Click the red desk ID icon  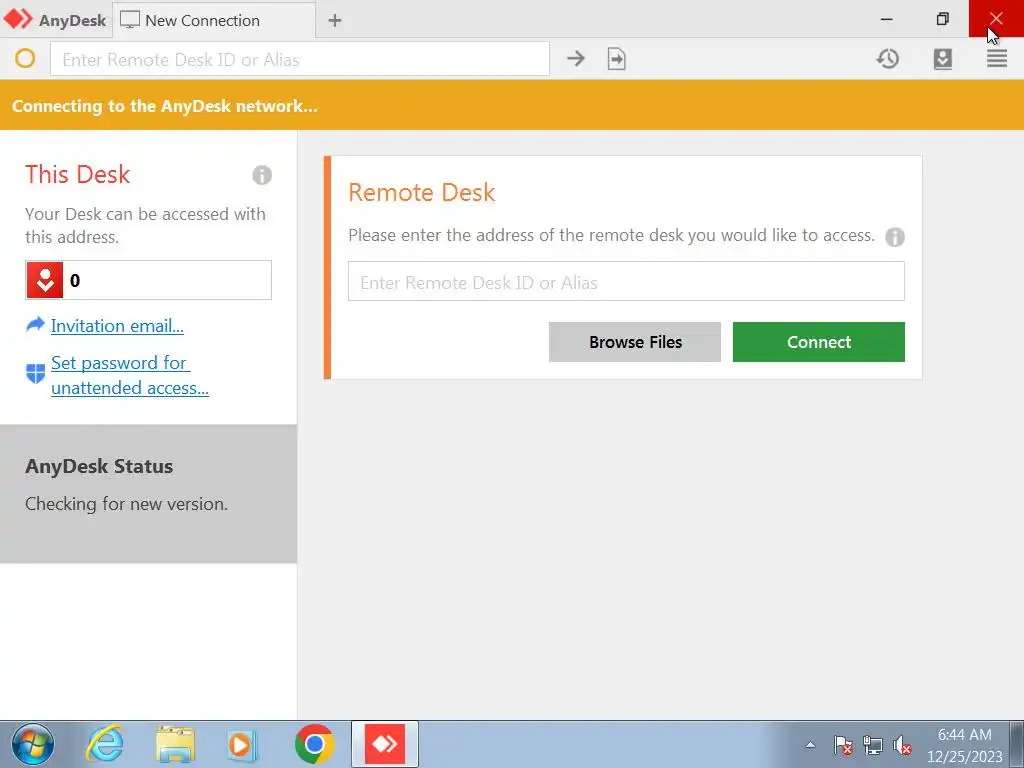coord(44,280)
